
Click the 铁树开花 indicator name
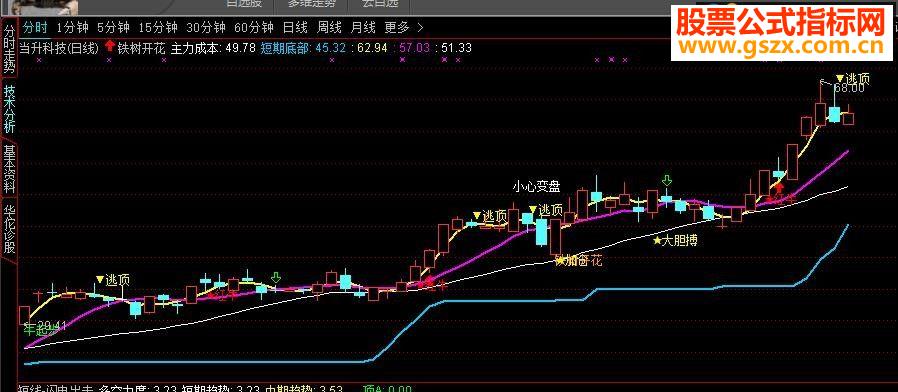pos(141,48)
